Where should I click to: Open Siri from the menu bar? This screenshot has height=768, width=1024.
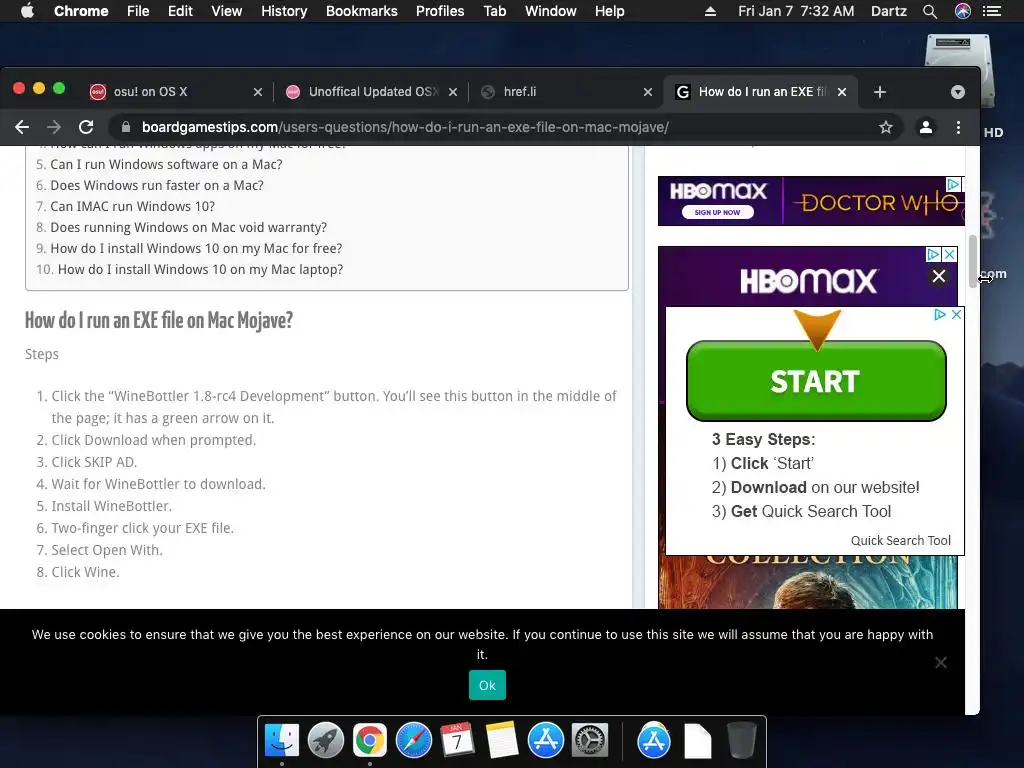[963, 11]
